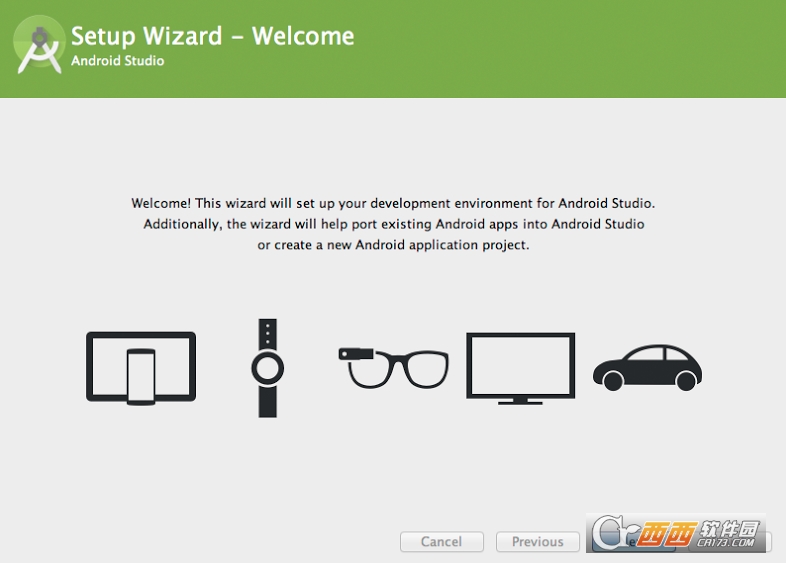Image resolution: width=786 pixels, height=563 pixels.
Task: Click the stand of the TV icon
Action: pyautogui.click(x=520, y=400)
